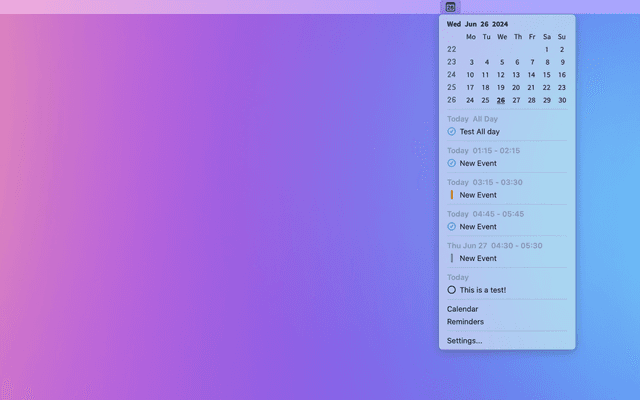Viewport: 640px width, 400px height.
Task: Mark the 'This is a test!' reminder complete
Action: (x=451, y=290)
